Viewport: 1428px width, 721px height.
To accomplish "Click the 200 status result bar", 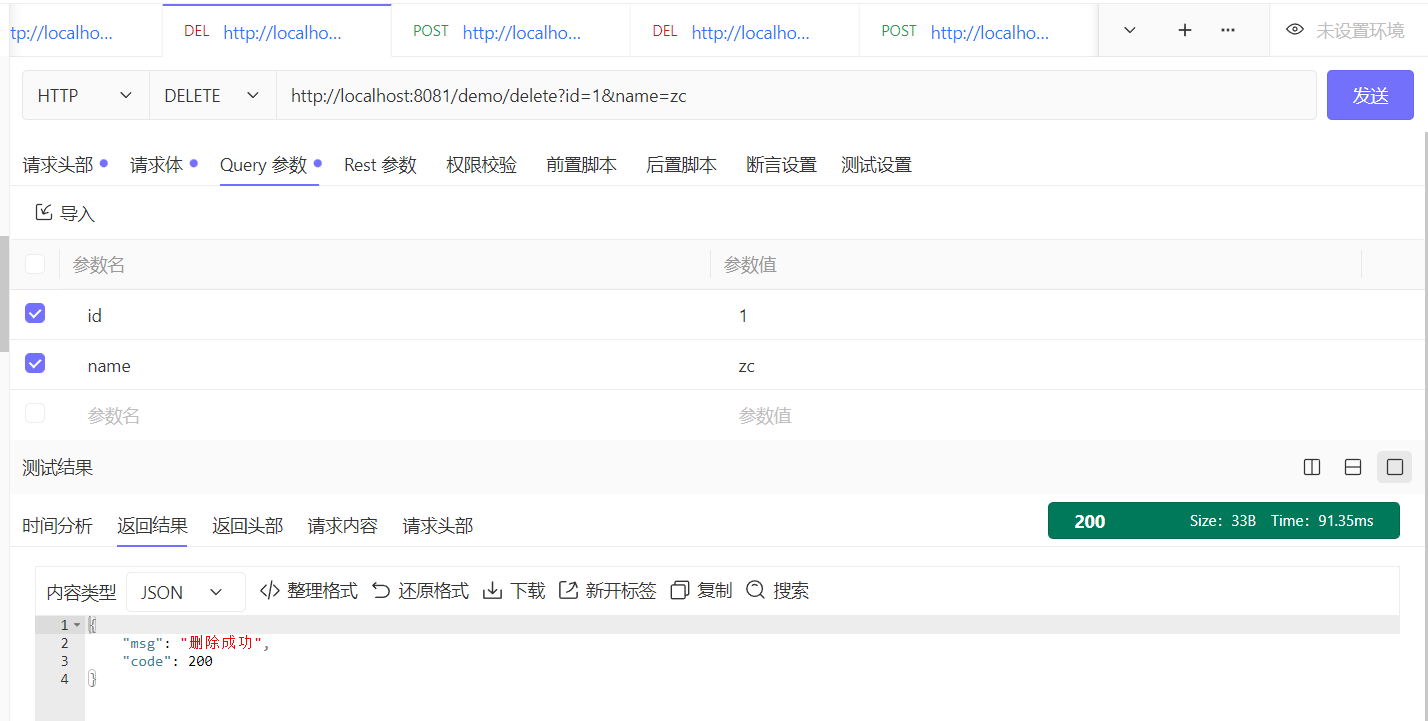I will click(1224, 521).
